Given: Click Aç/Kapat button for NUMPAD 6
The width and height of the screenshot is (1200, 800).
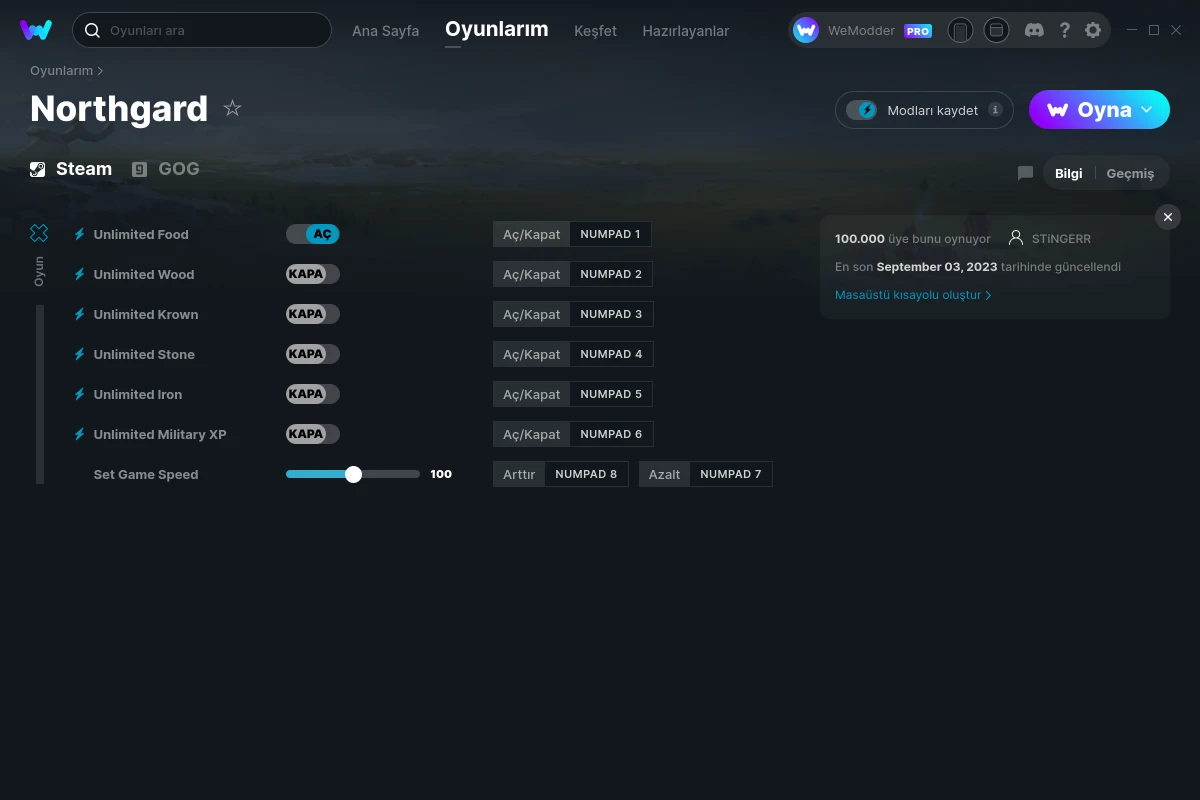Looking at the screenshot, I should click(532, 434).
